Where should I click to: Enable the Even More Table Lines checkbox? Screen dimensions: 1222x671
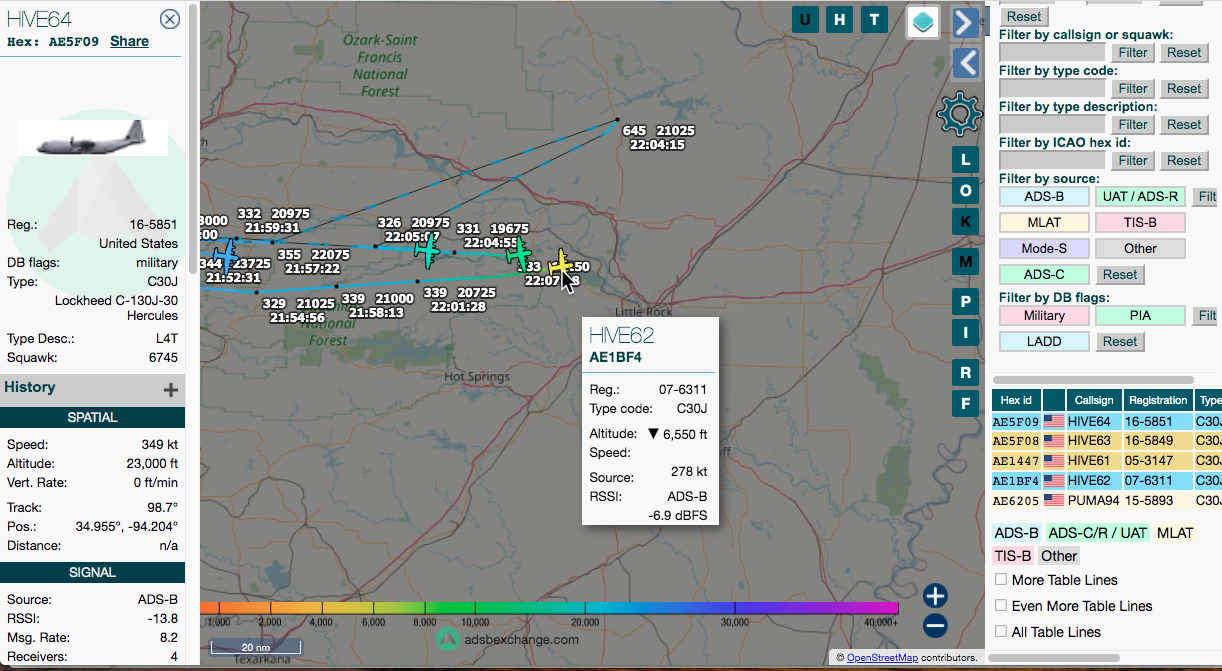point(1001,606)
